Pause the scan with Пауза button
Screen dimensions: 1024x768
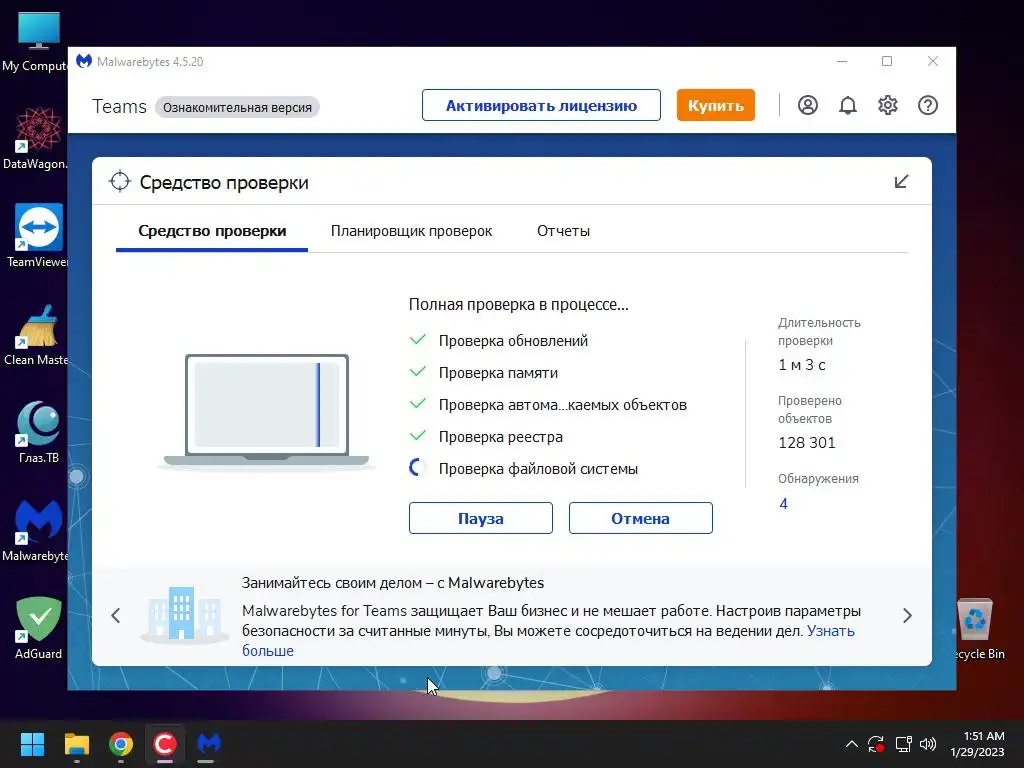[x=481, y=518]
